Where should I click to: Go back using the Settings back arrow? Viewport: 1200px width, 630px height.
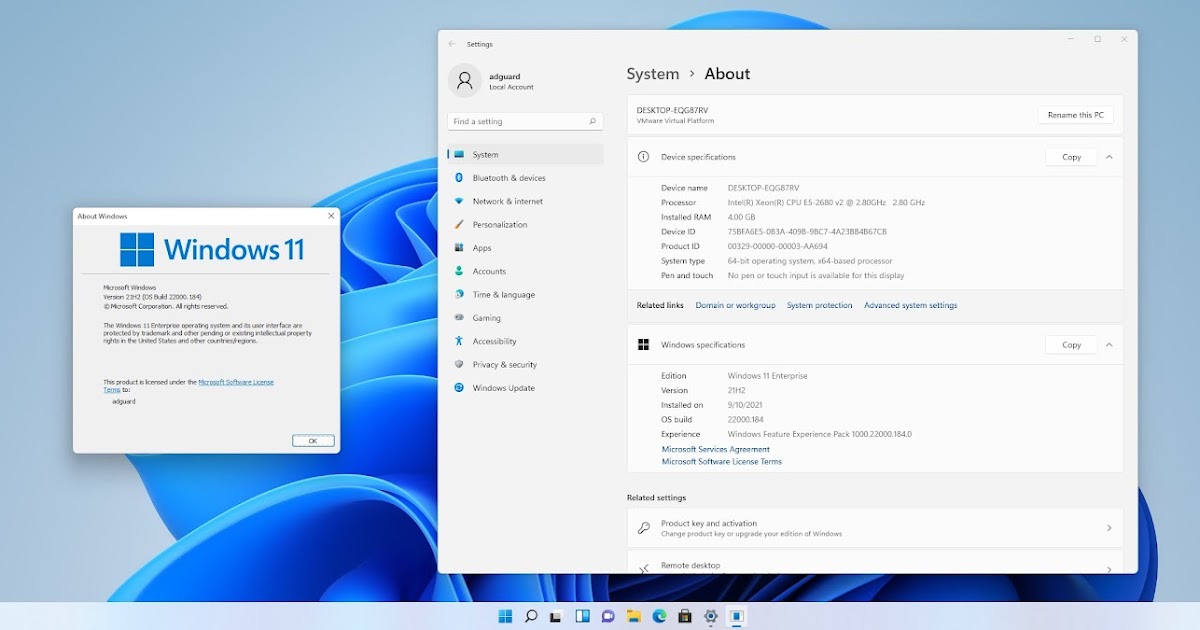(452, 44)
